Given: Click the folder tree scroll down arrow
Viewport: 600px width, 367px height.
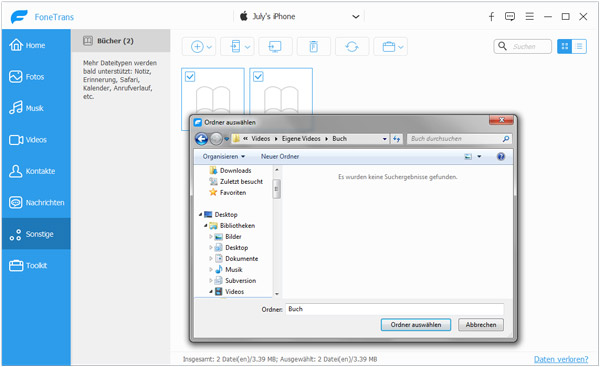Looking at the screenshot, I should pyautogui.click(x=277, y=294).
